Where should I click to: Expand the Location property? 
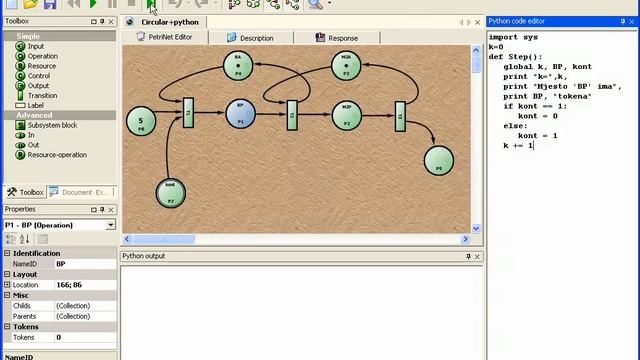(x=7, y=284)
